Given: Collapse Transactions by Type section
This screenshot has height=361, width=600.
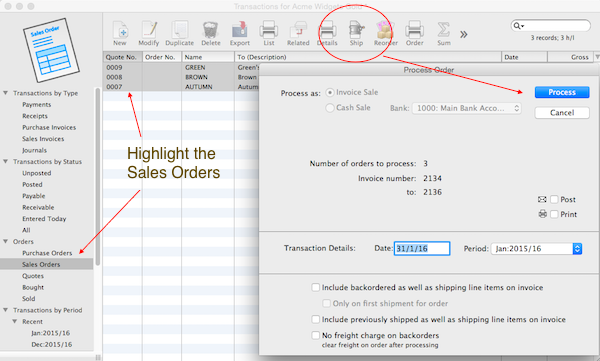Looking at the screenshot, I should coord(6,93).
